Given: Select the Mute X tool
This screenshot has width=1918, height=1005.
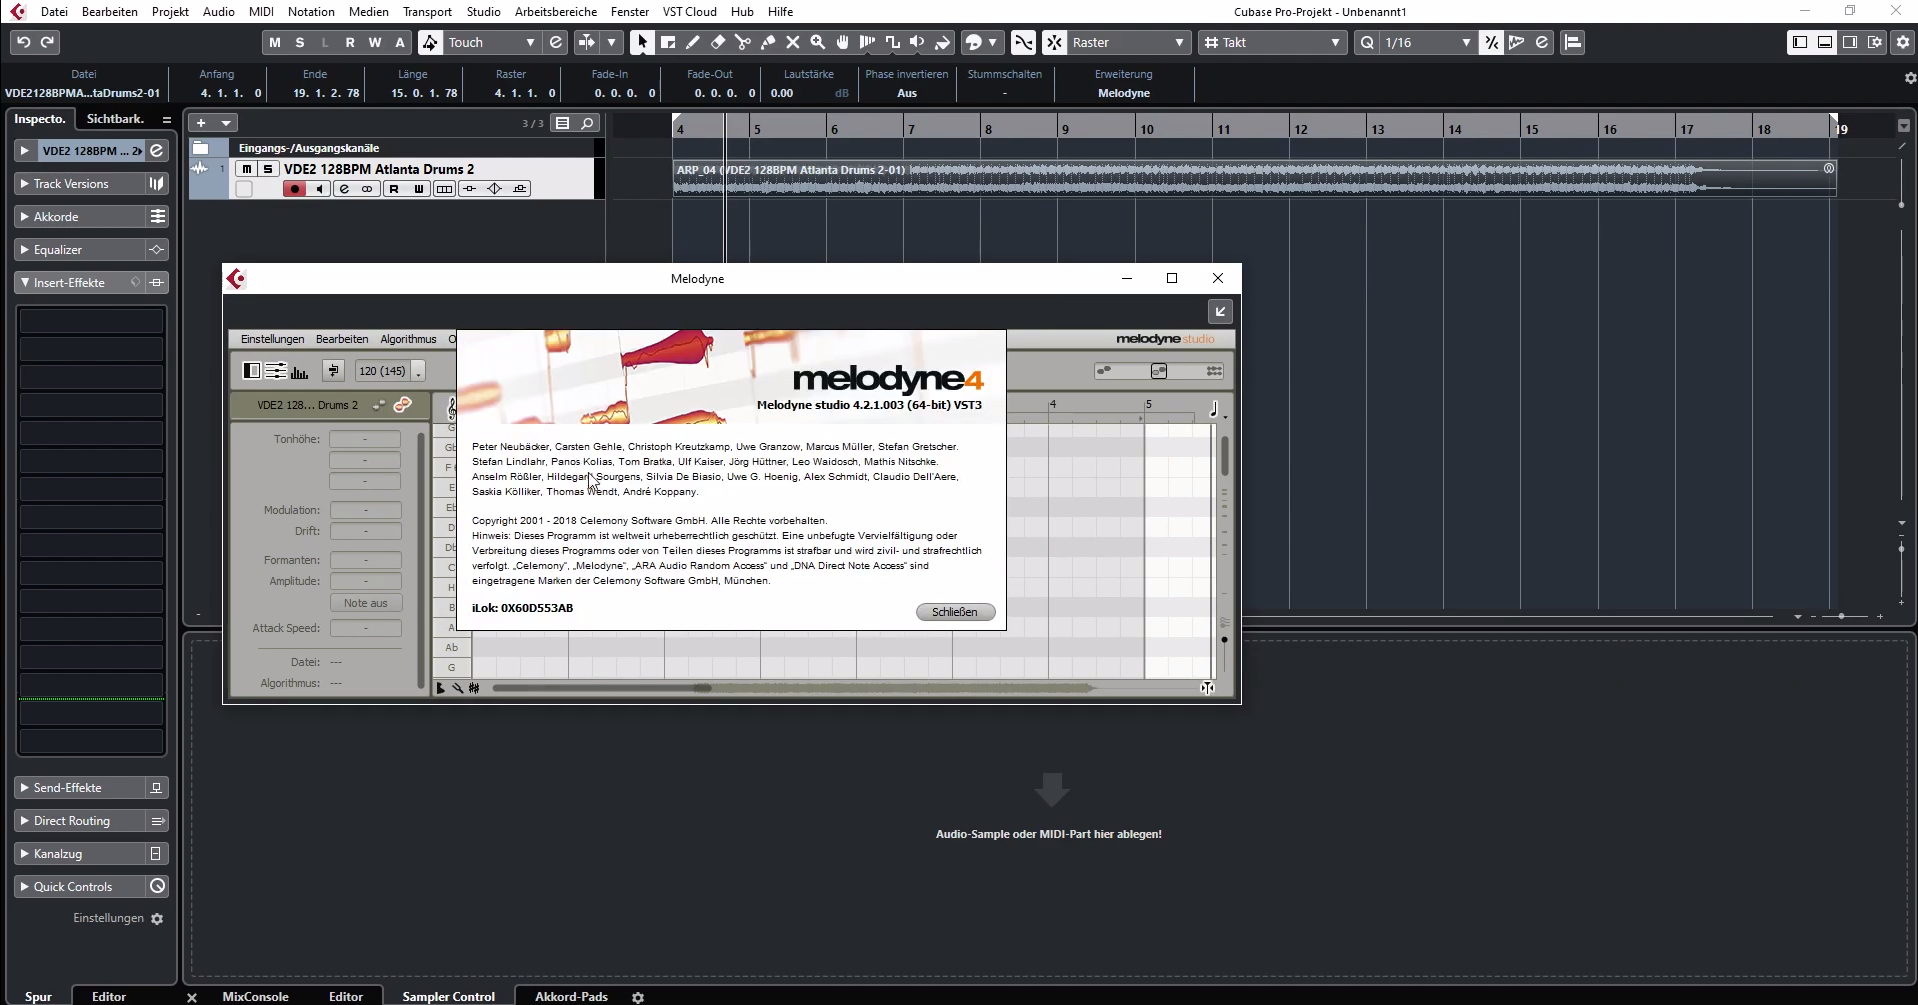Looking at the screenshot, I should (792, 42).
